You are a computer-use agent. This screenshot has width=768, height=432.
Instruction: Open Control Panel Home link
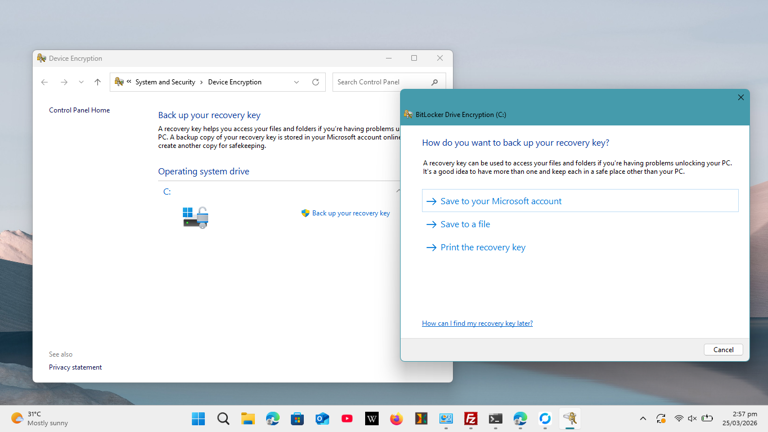tap(79, 110)
